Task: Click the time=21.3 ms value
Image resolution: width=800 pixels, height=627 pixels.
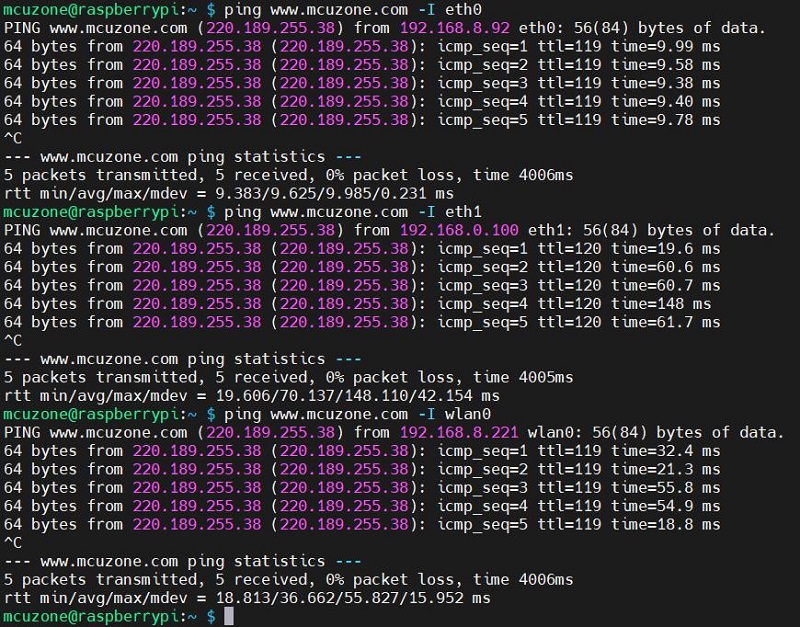Action: [666, 469]
